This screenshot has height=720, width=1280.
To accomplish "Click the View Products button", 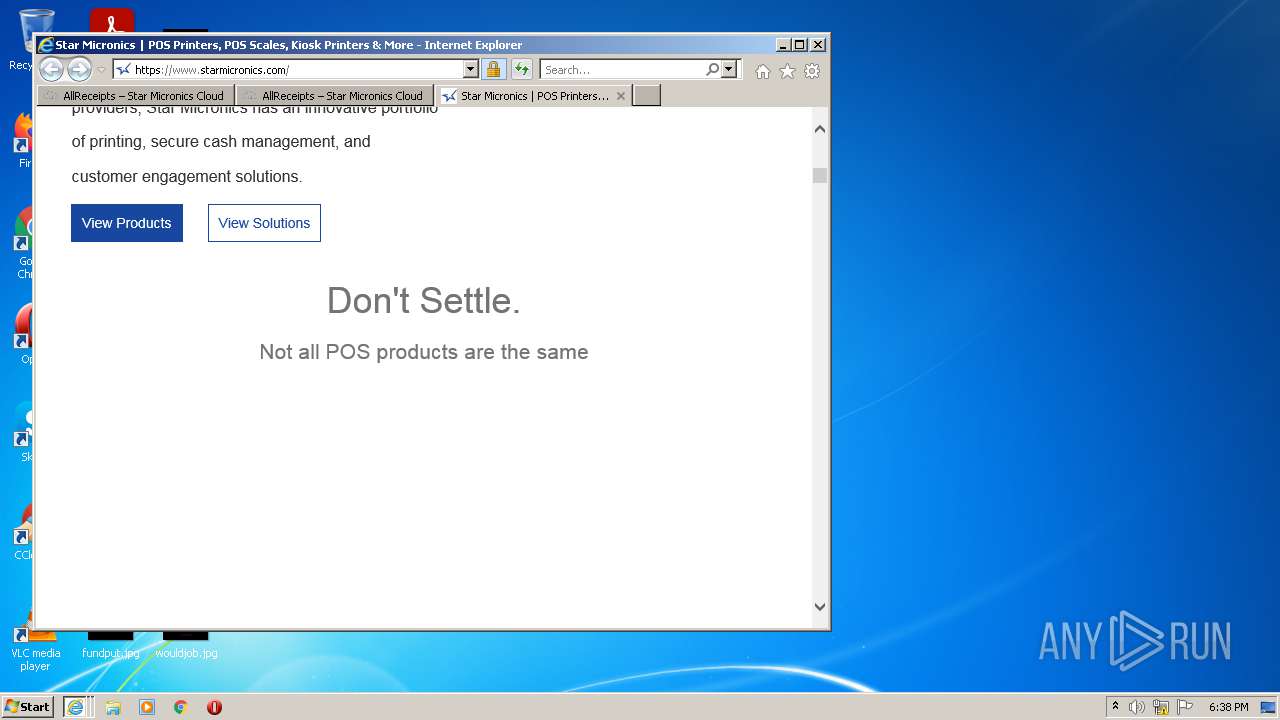I will (x=127, y=223).
